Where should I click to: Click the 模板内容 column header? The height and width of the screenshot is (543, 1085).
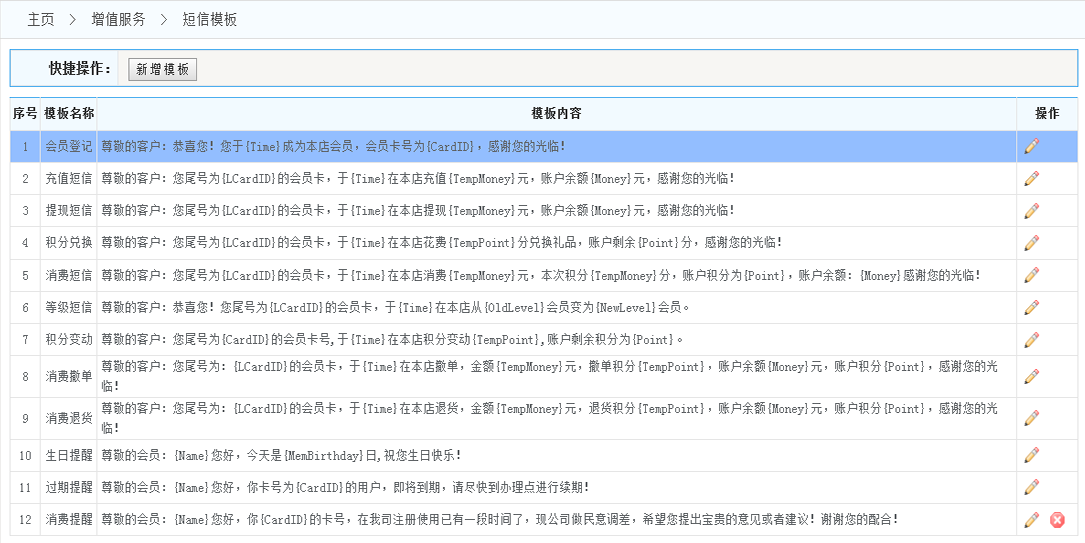[557, 114]
